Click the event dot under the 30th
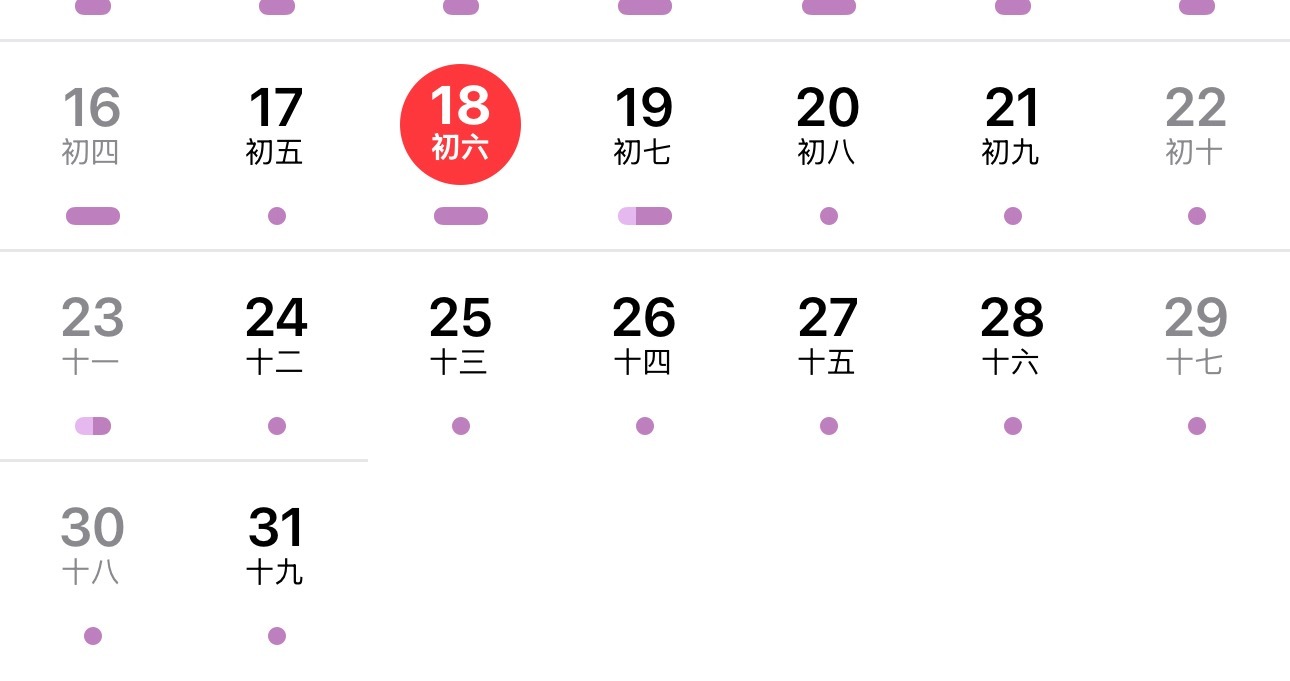The width and height of the screenshot is (1290, 681). coord(93,636)
